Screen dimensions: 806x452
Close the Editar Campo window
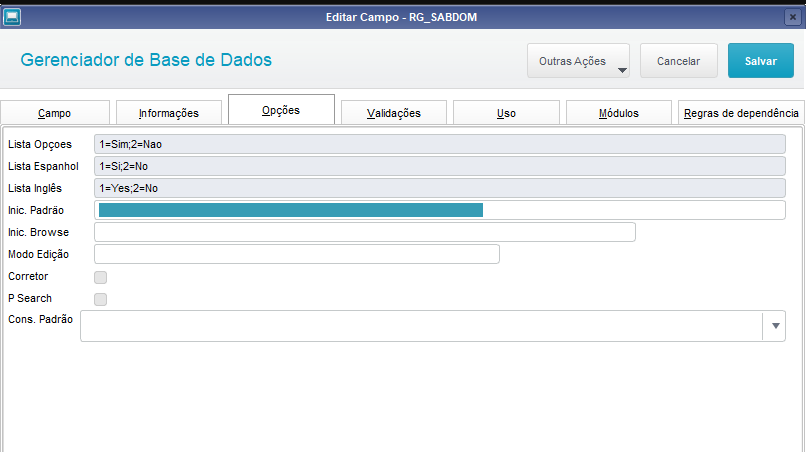point(793,17)
